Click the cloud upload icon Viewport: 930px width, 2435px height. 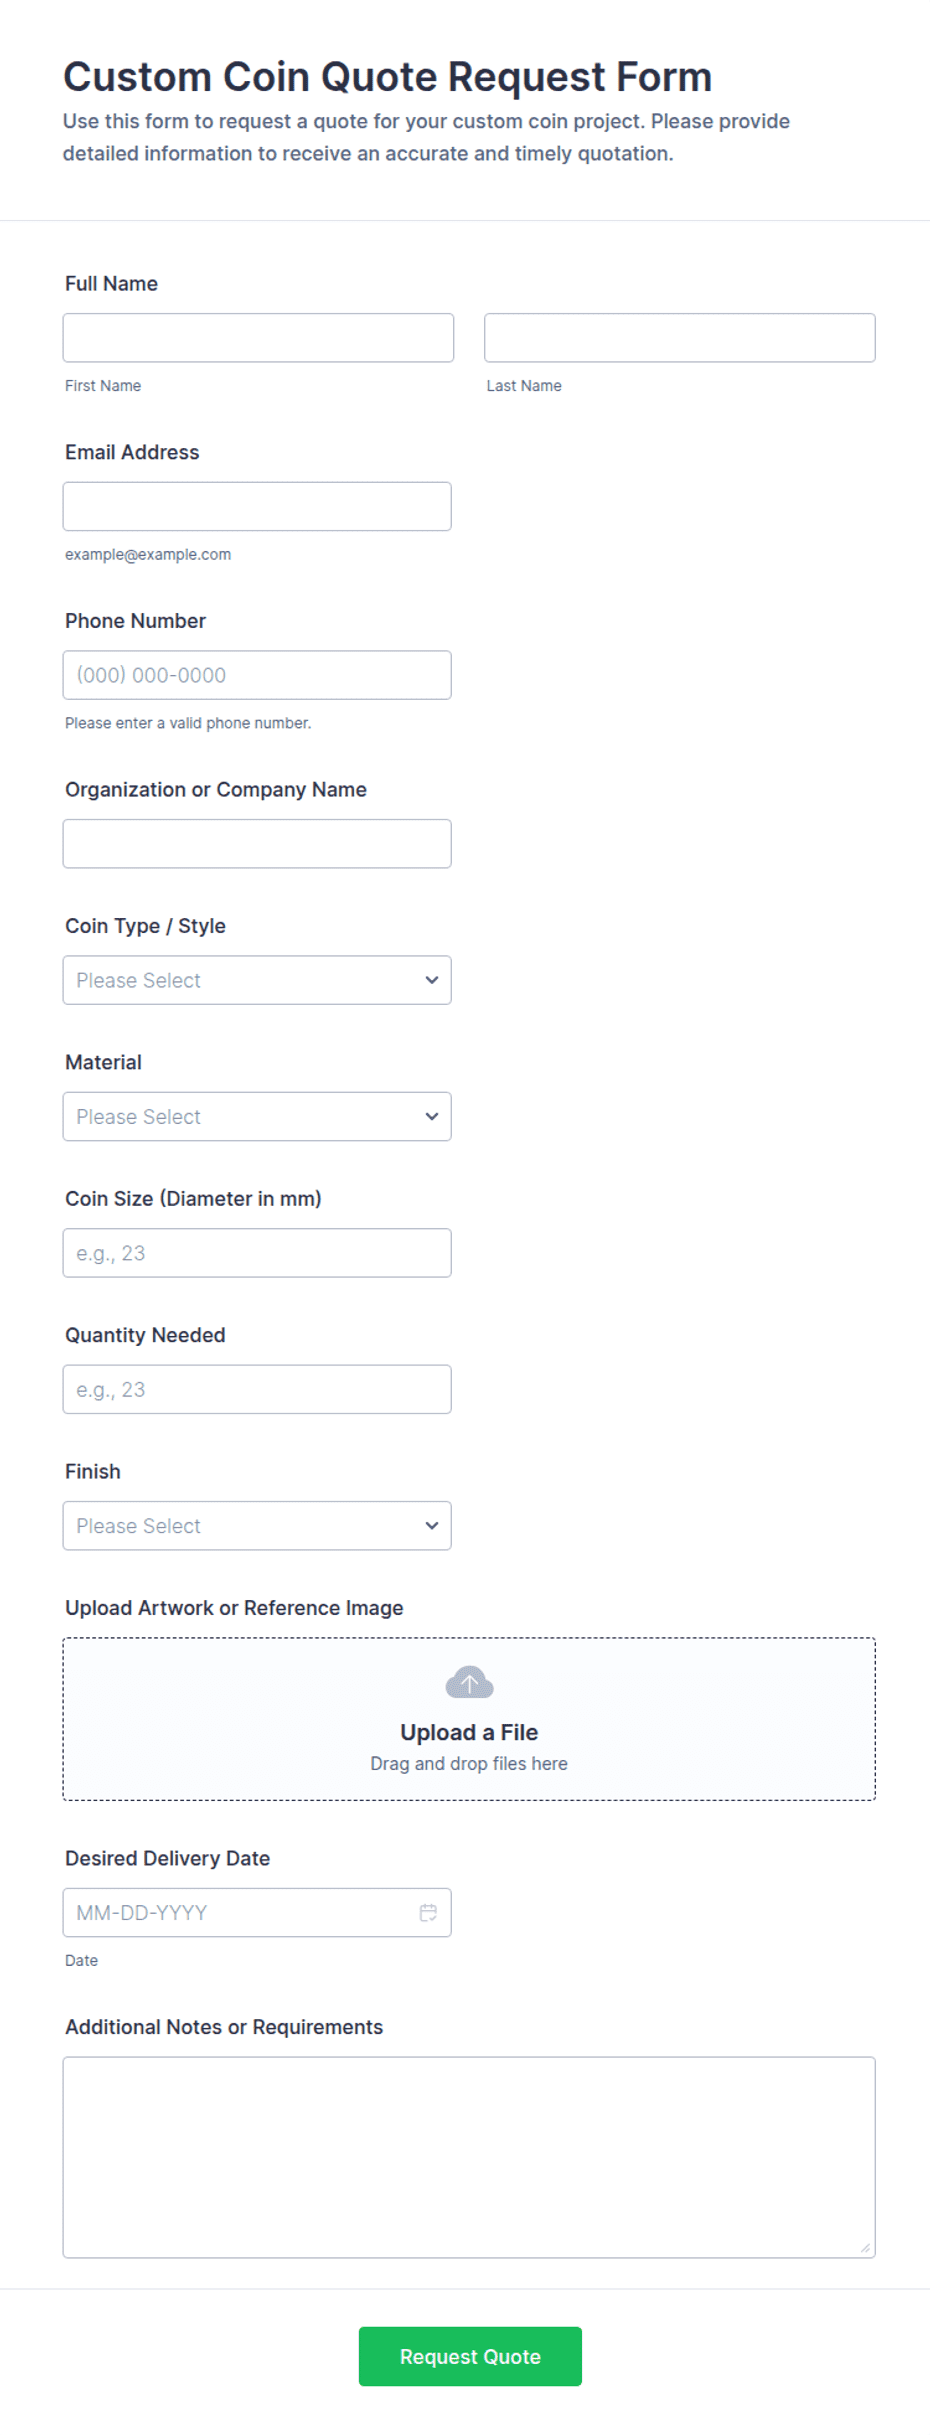coord(469,1682)
